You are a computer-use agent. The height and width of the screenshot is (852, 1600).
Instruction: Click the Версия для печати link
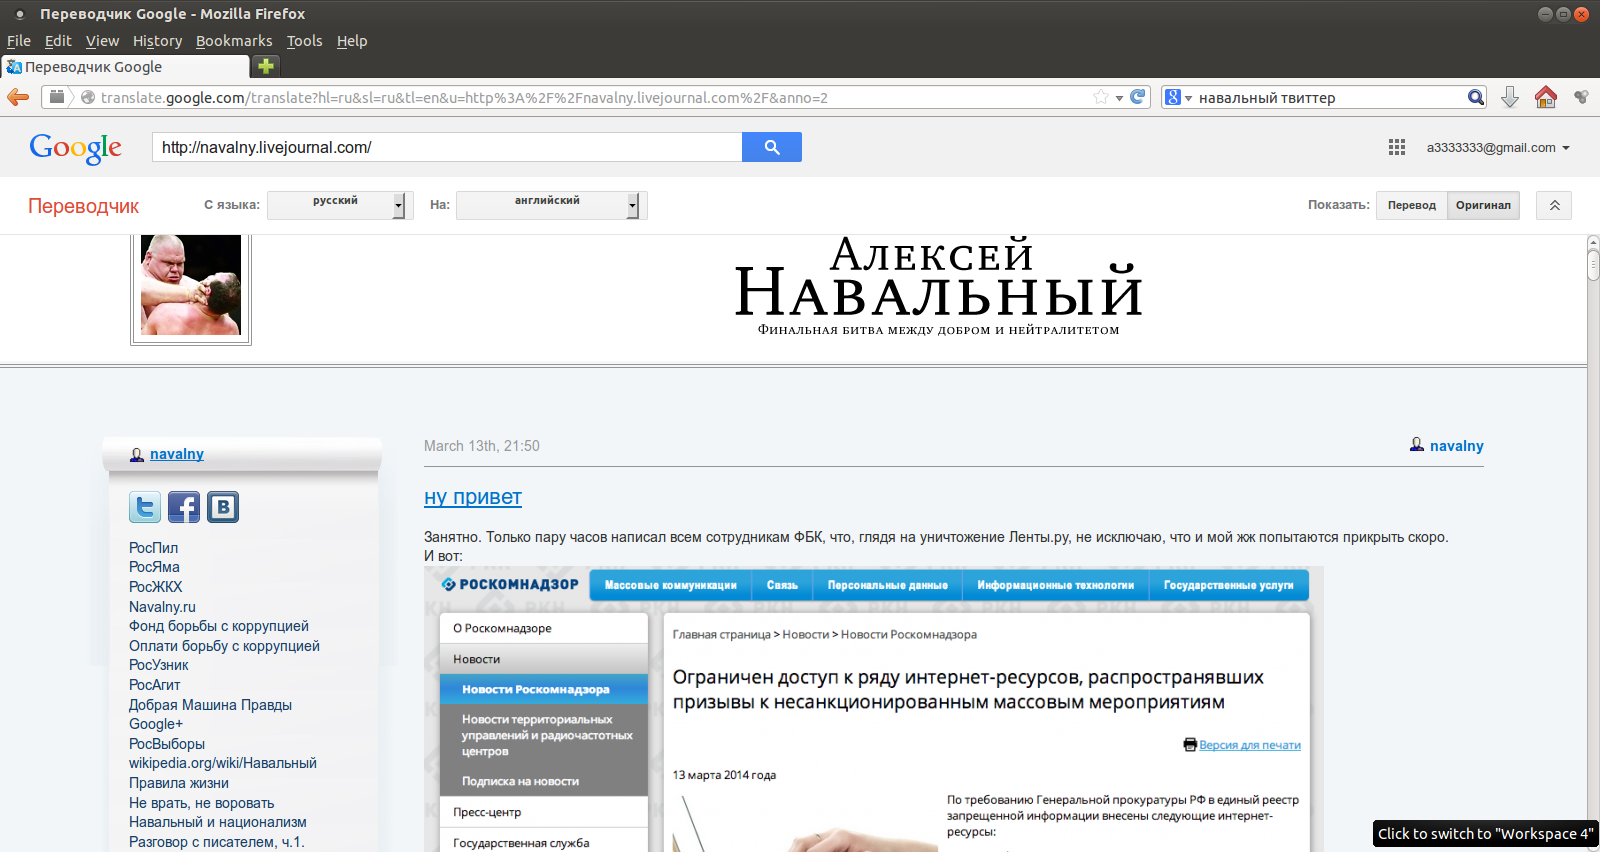(1250, 745)
